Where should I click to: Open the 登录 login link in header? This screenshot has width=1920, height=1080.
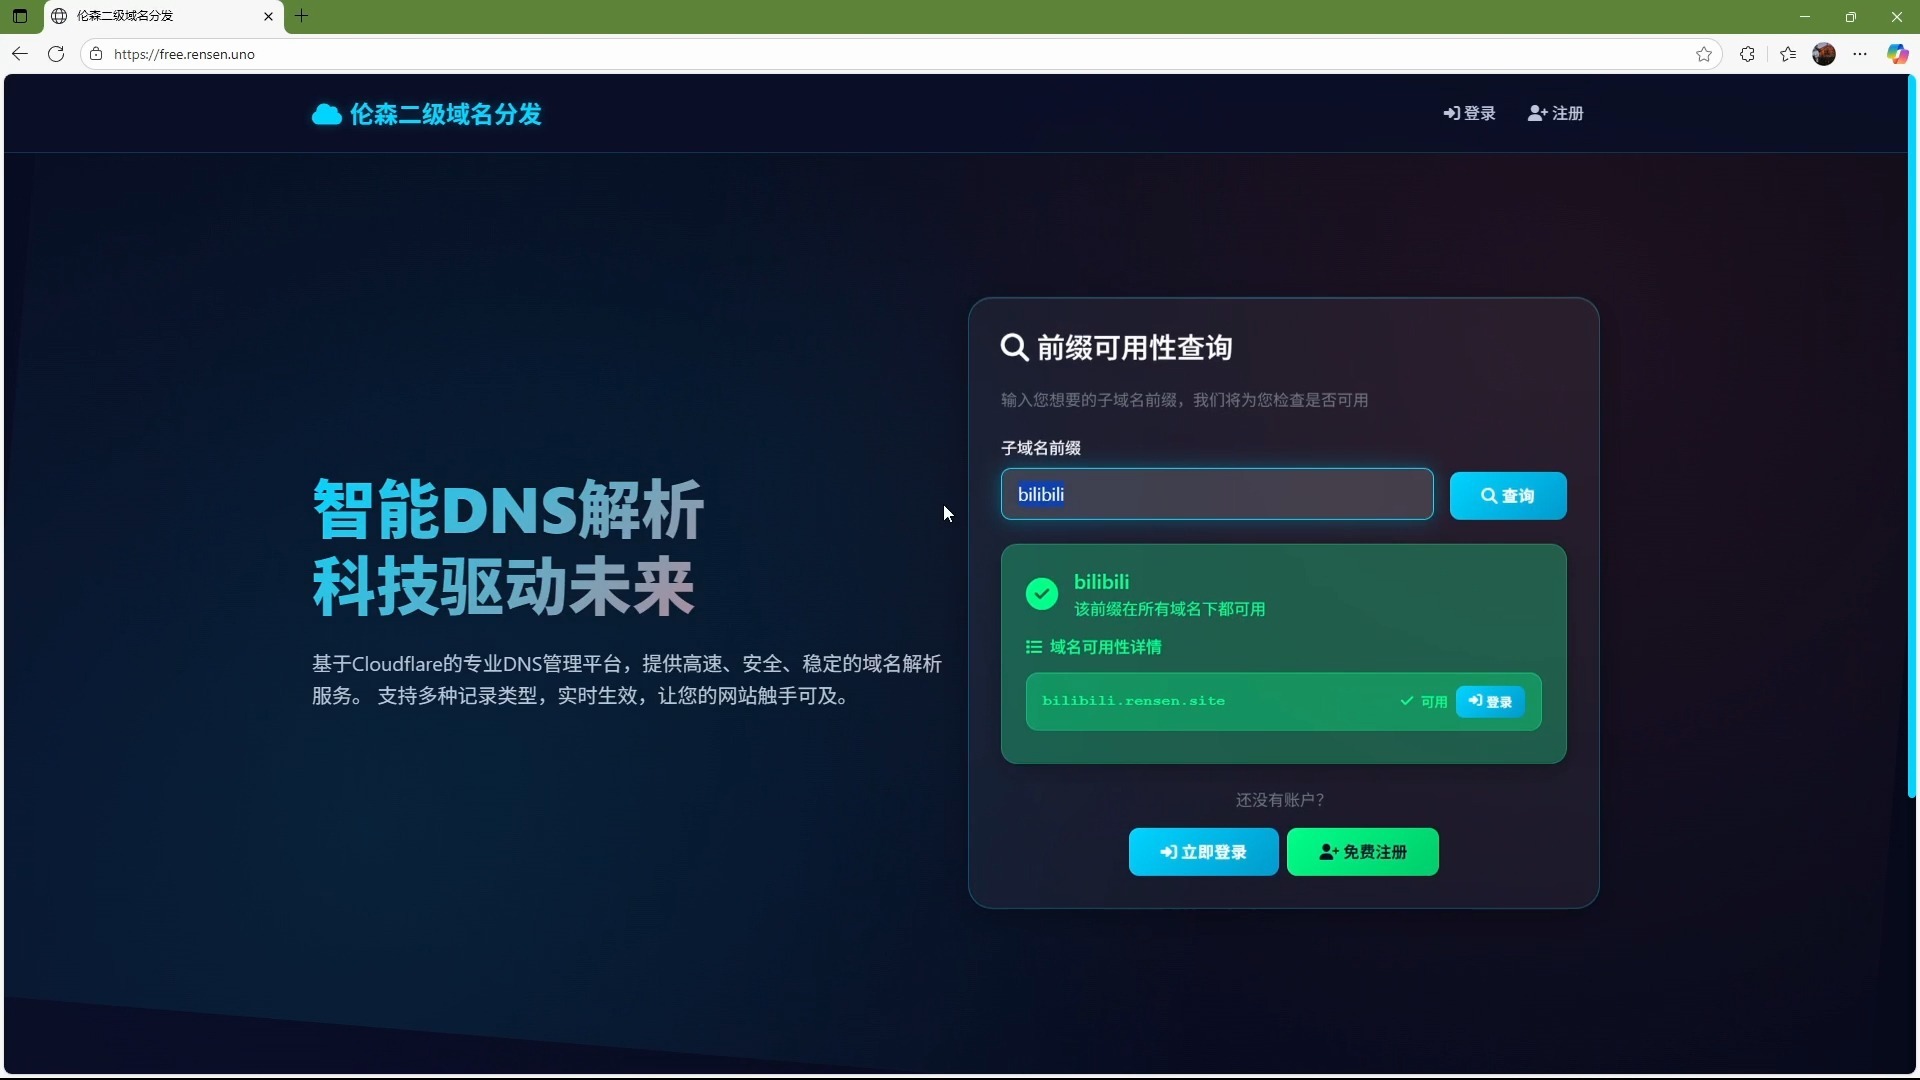click(x=1469, y=114)
